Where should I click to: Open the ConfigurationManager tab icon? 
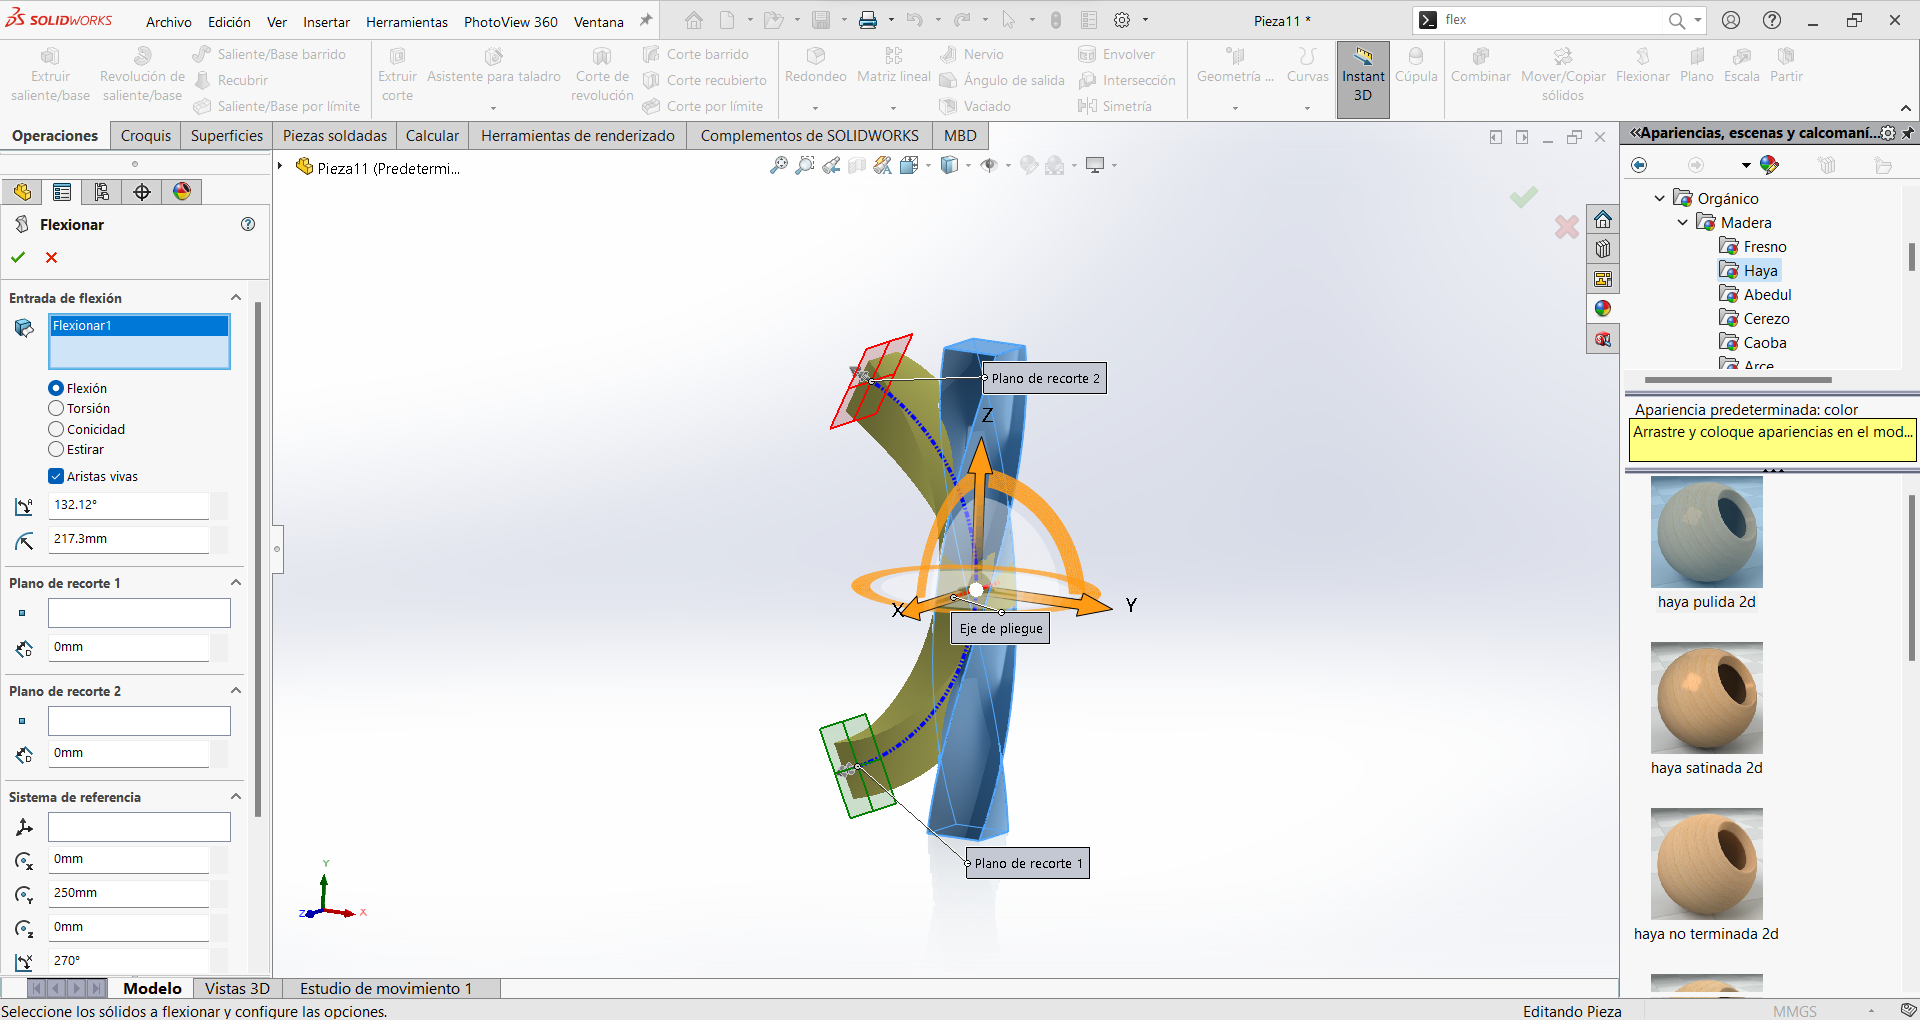click(x=102, y=192)
